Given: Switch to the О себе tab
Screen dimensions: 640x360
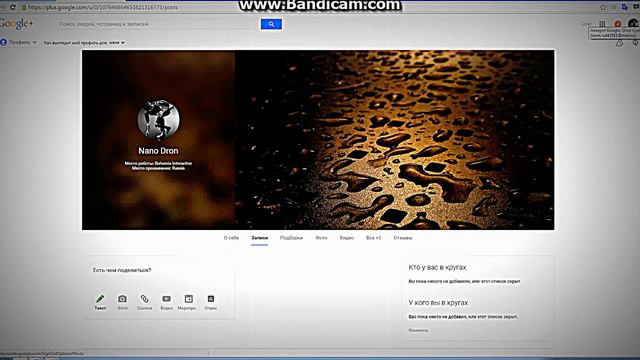Looking at the screenshot, I should pyautogui.click(x=231, y=238).
